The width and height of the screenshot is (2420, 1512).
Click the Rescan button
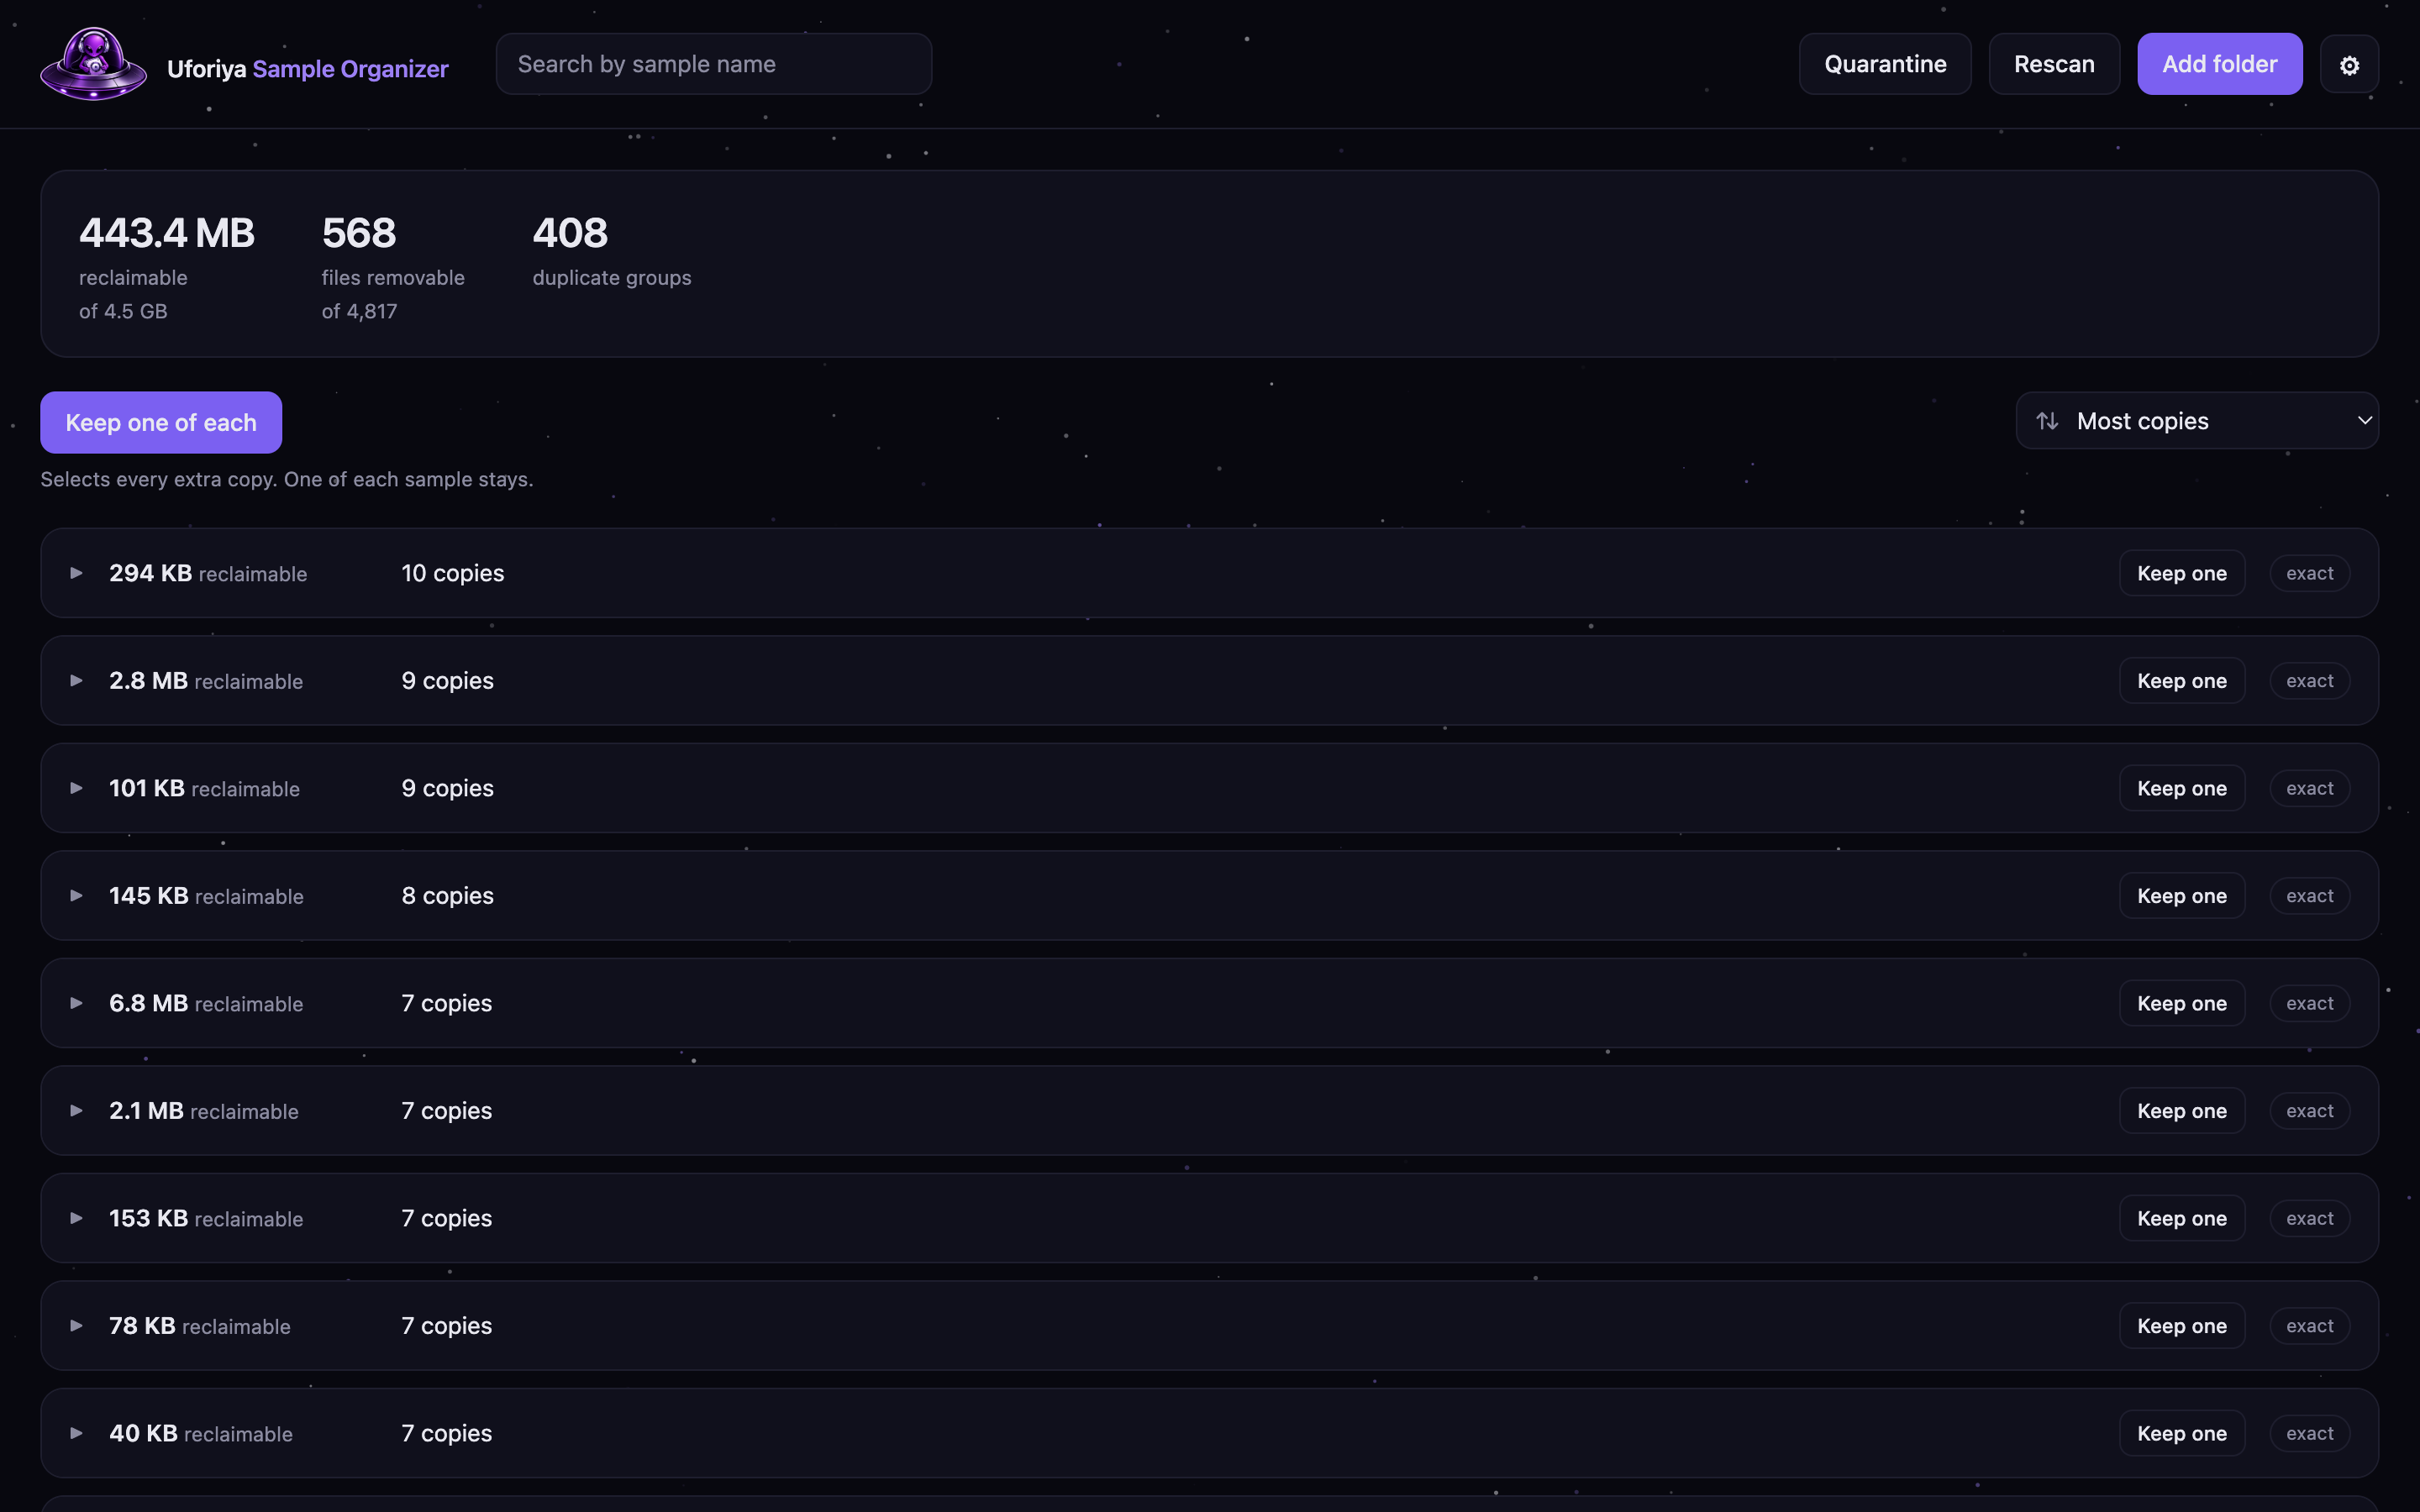pos(2054,64)
